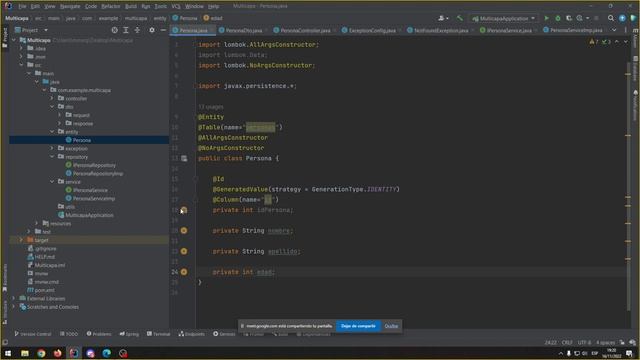Open Project view selector dropdown

(31, 30)
